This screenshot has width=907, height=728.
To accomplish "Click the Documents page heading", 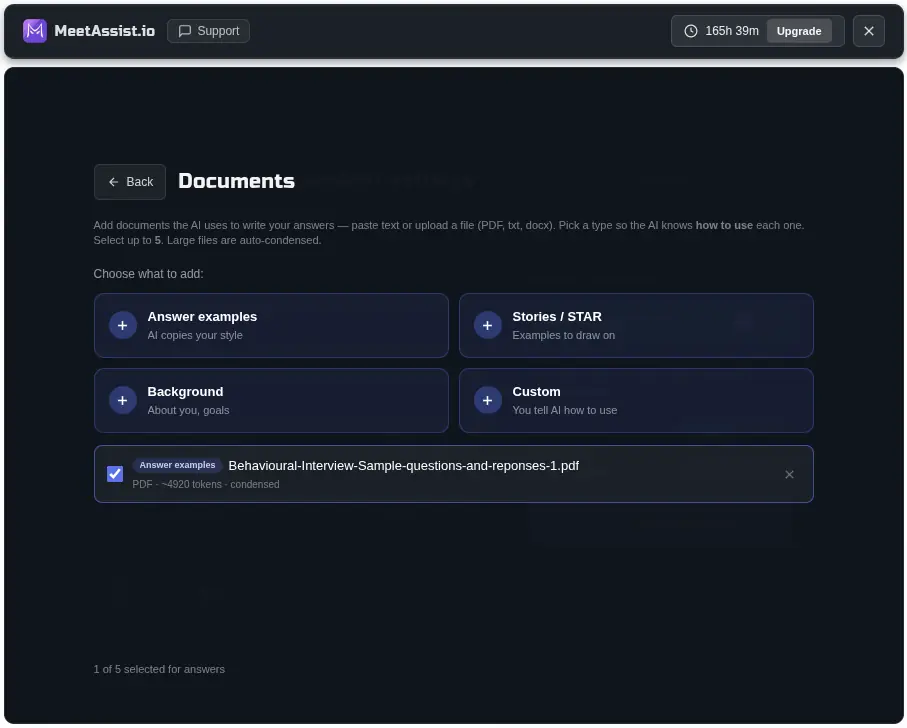I will click(237, 181).
